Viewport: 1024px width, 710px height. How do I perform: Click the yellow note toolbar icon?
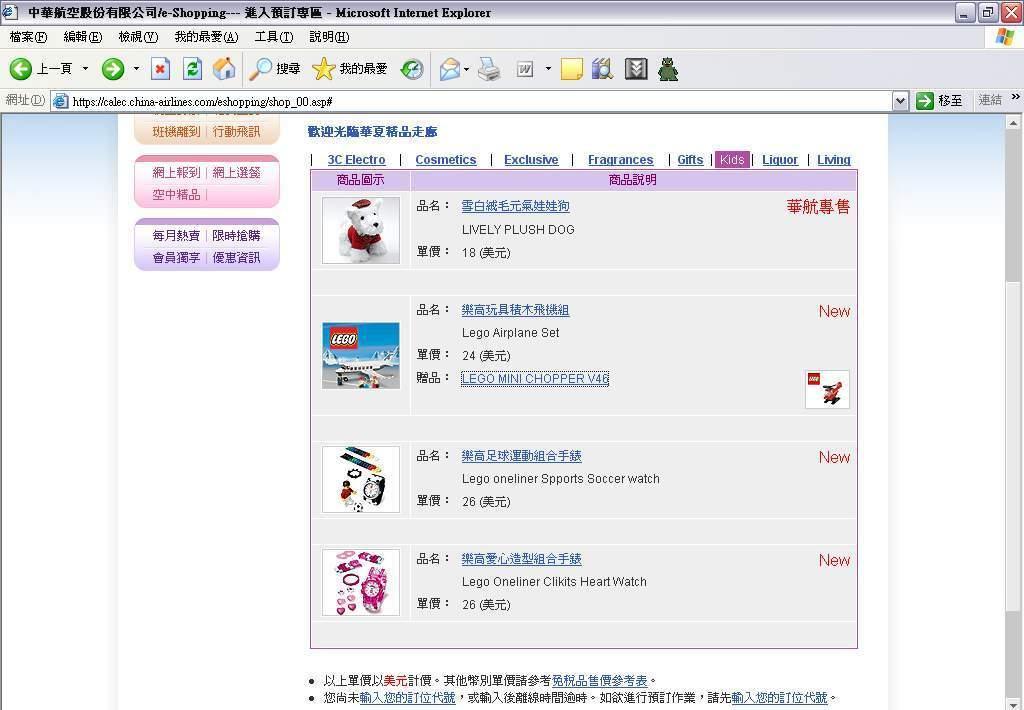click(x=571, y=69)
